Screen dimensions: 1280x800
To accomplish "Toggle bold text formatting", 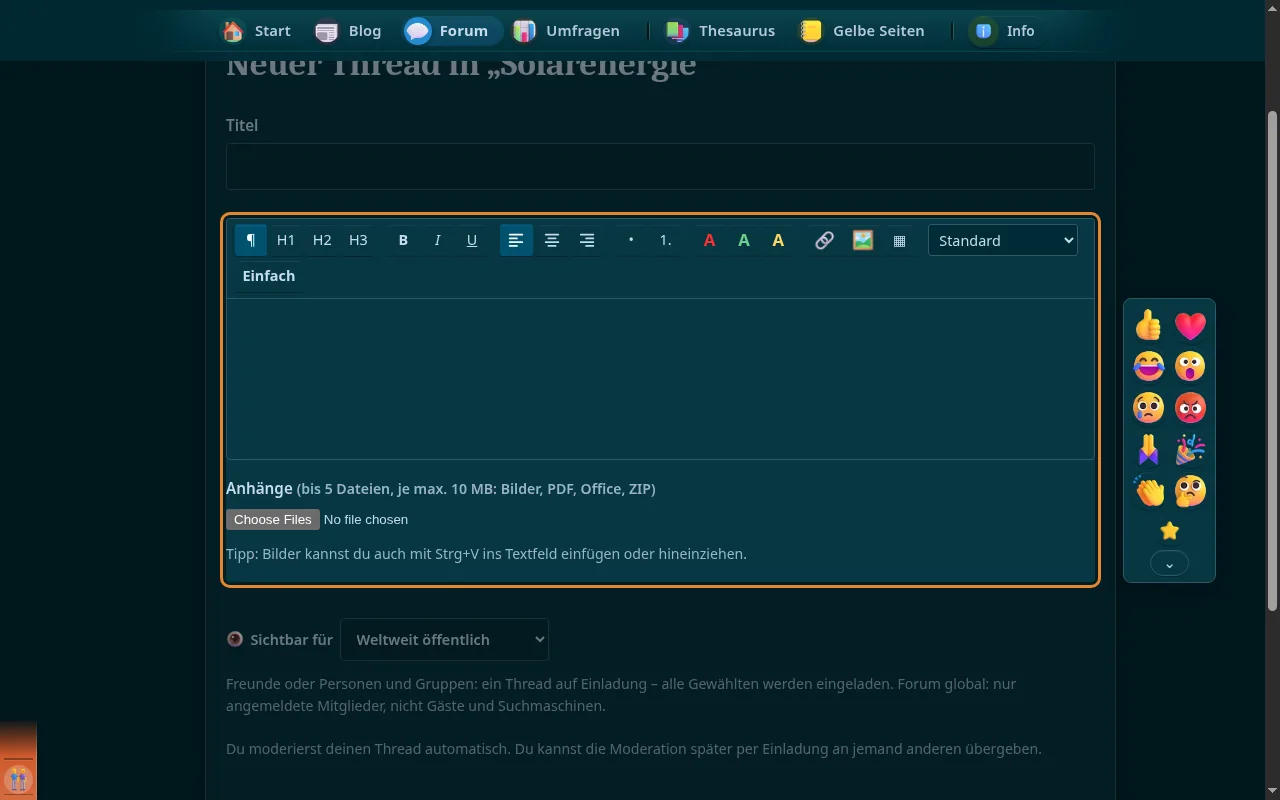I will coord(403,240).
